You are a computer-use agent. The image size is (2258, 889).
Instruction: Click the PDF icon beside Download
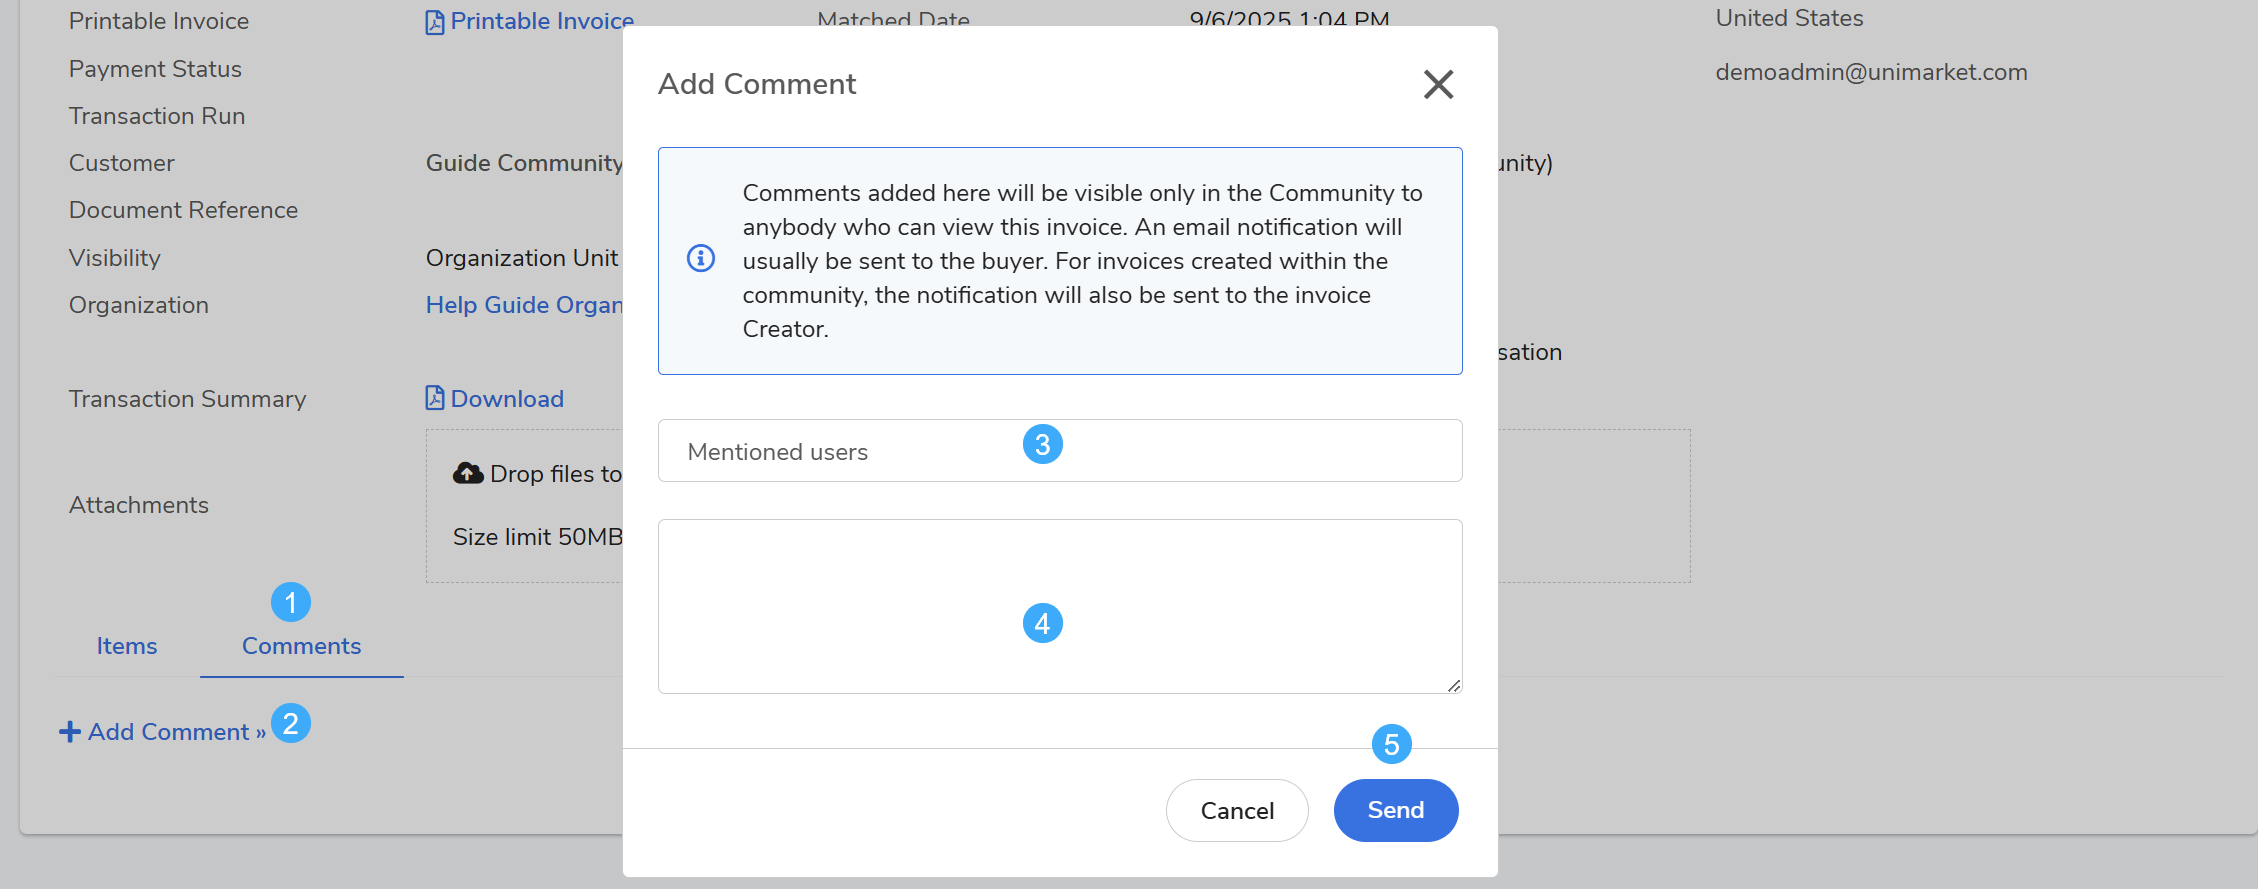coord(435,398)
